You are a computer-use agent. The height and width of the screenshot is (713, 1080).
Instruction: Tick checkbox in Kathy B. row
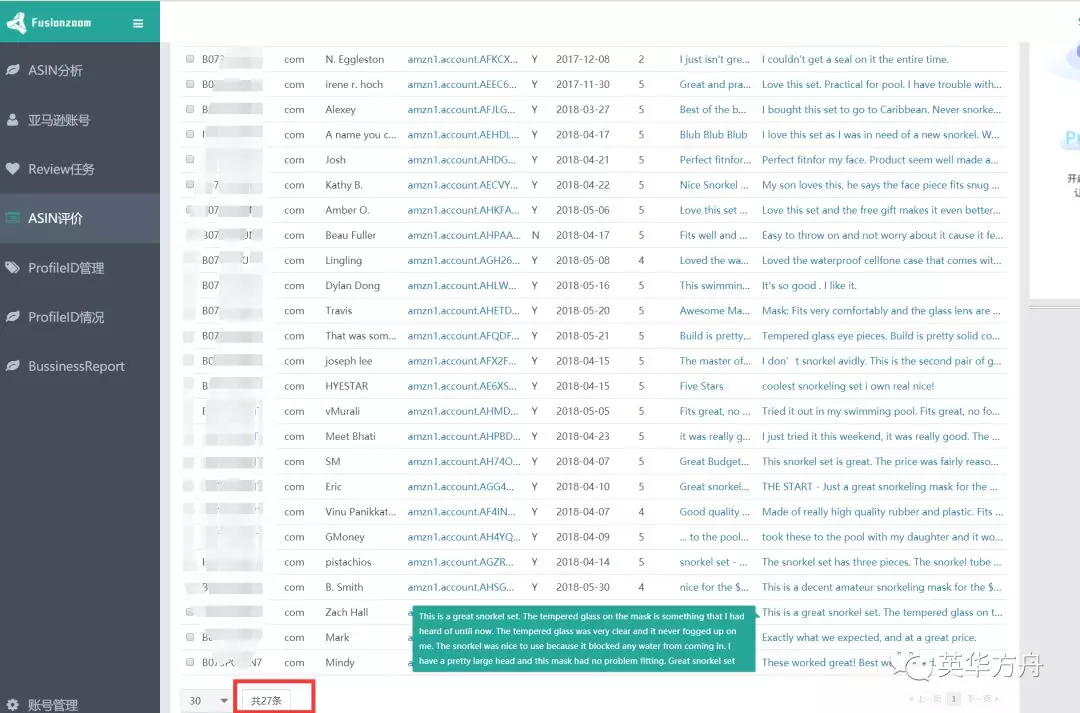190,185
